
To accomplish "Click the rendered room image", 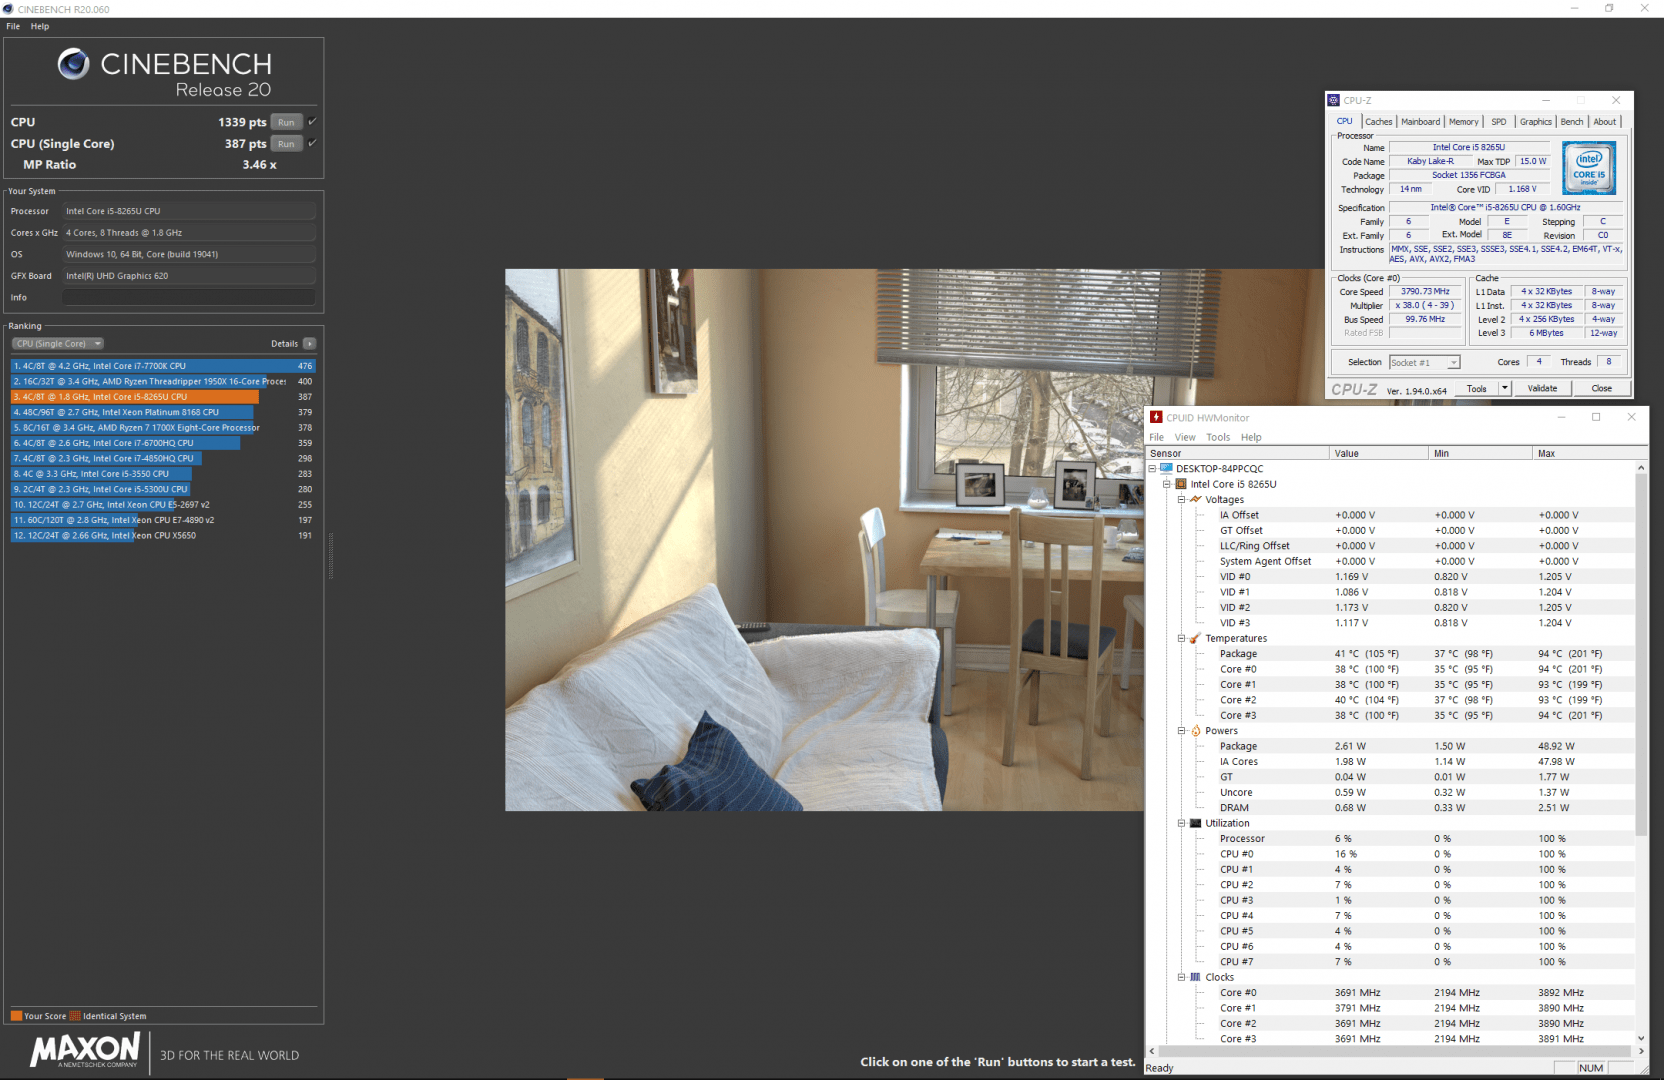I will [x=824, y=540].
